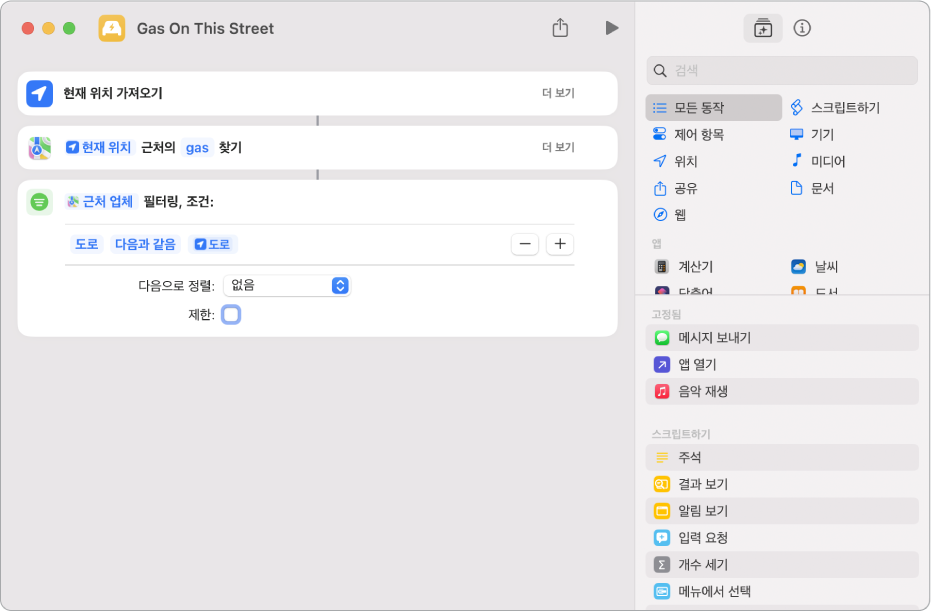Image resolution: width=931 pixels, height=612 pixels.
Task: Click the green filter icon of the 필터링 action
Action: [39, 202]
